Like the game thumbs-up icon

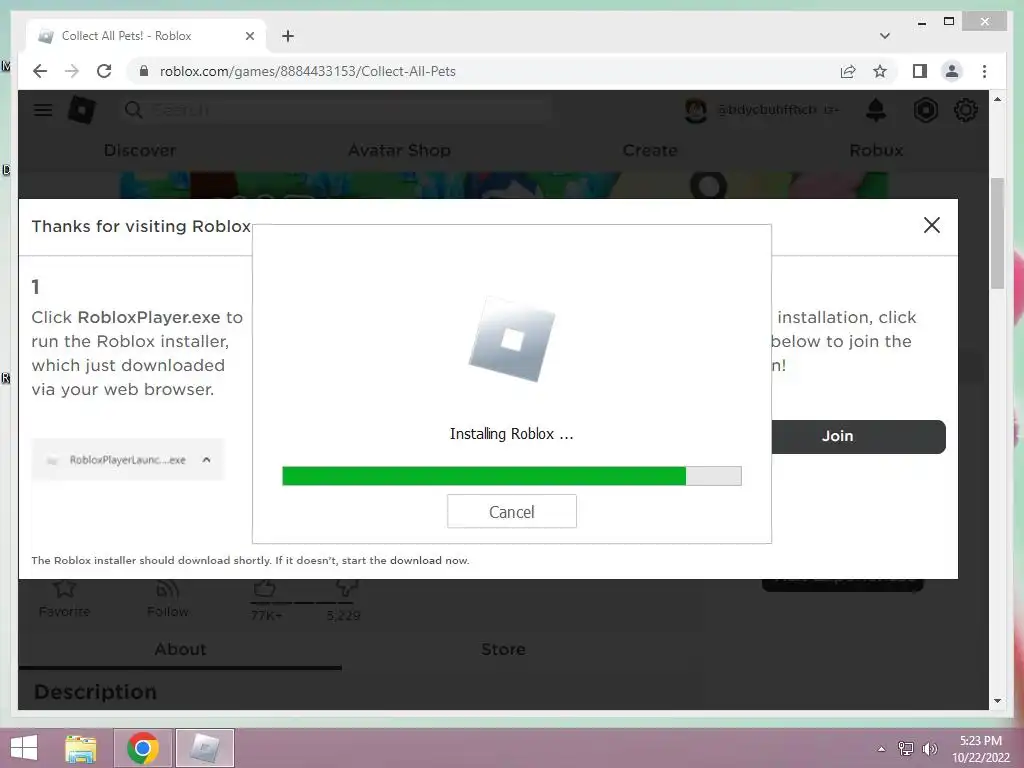(264, 588)
